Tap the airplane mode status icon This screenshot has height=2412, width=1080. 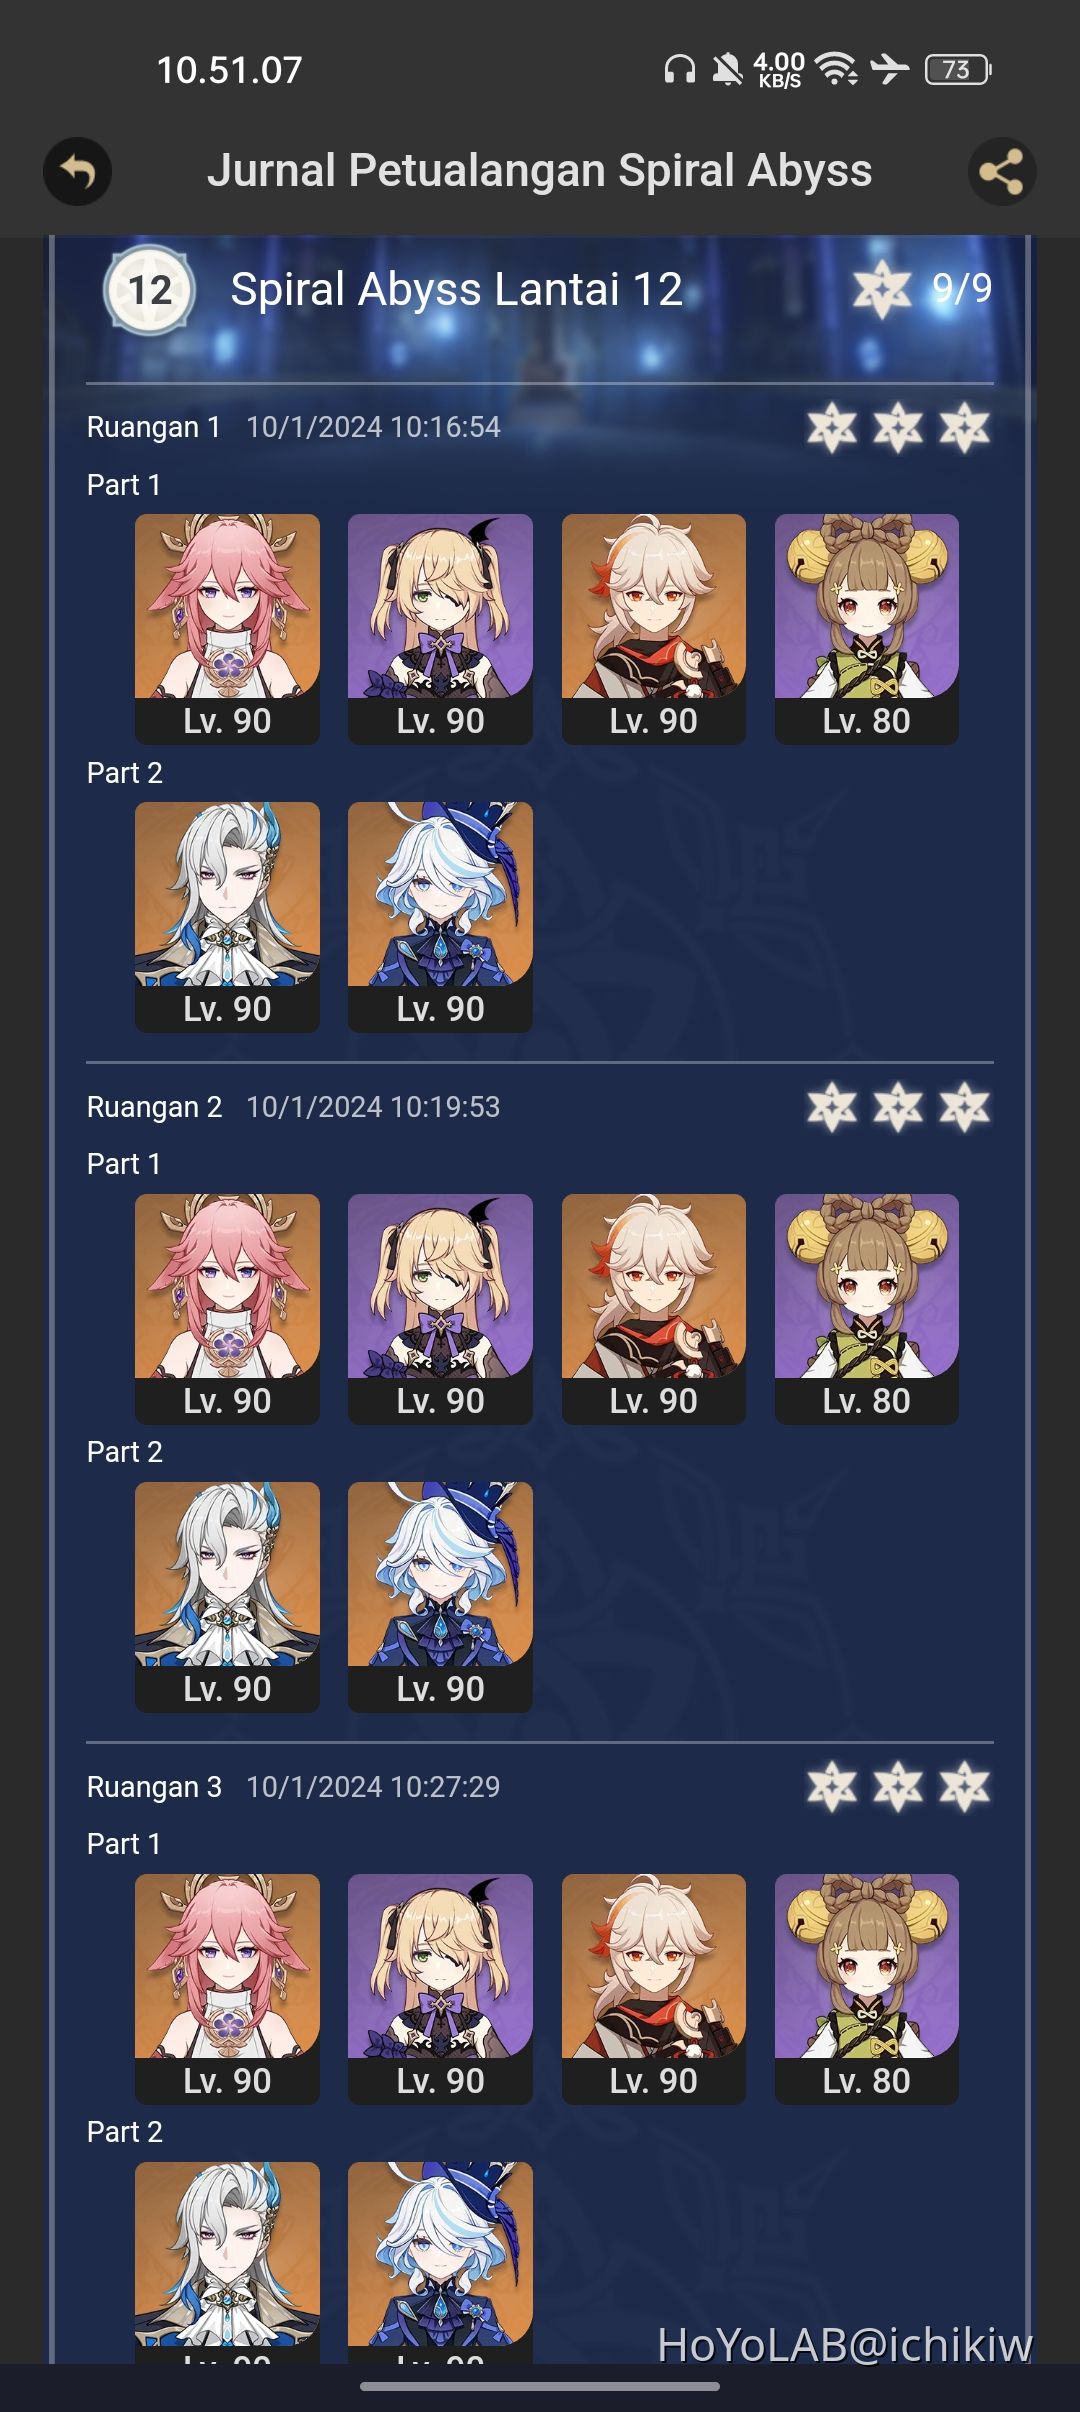coord(889,69)
